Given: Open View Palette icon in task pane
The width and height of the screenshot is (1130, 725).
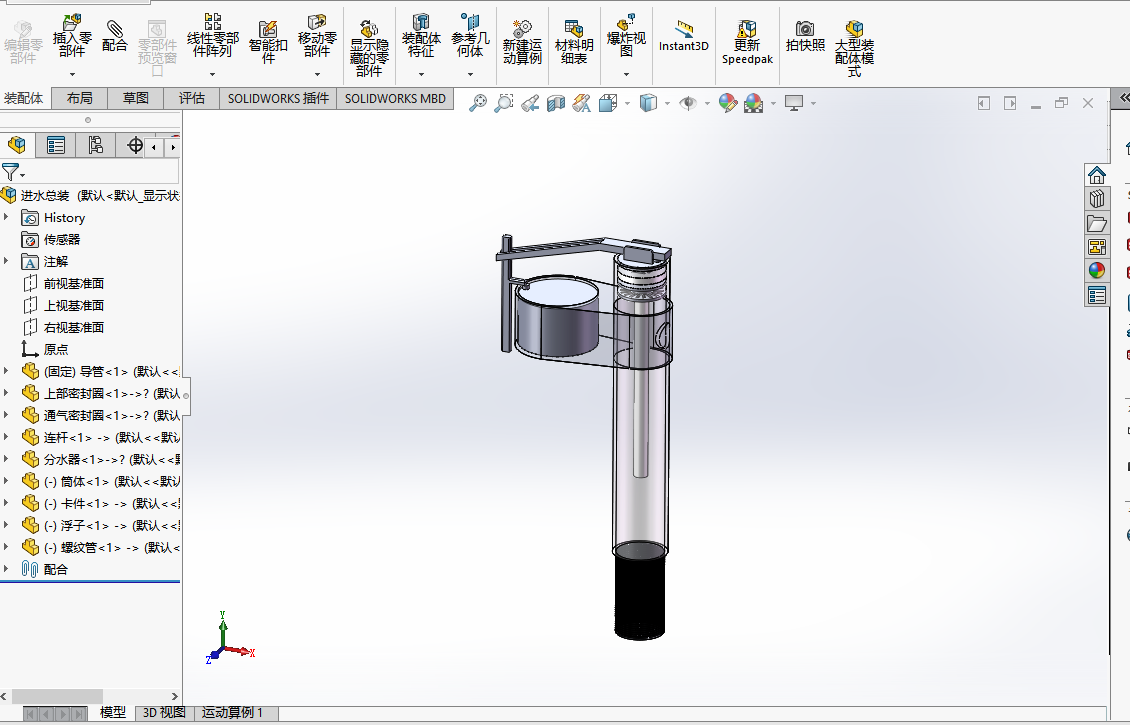Looking at the screenshot, I should (x=1097, y=247).
